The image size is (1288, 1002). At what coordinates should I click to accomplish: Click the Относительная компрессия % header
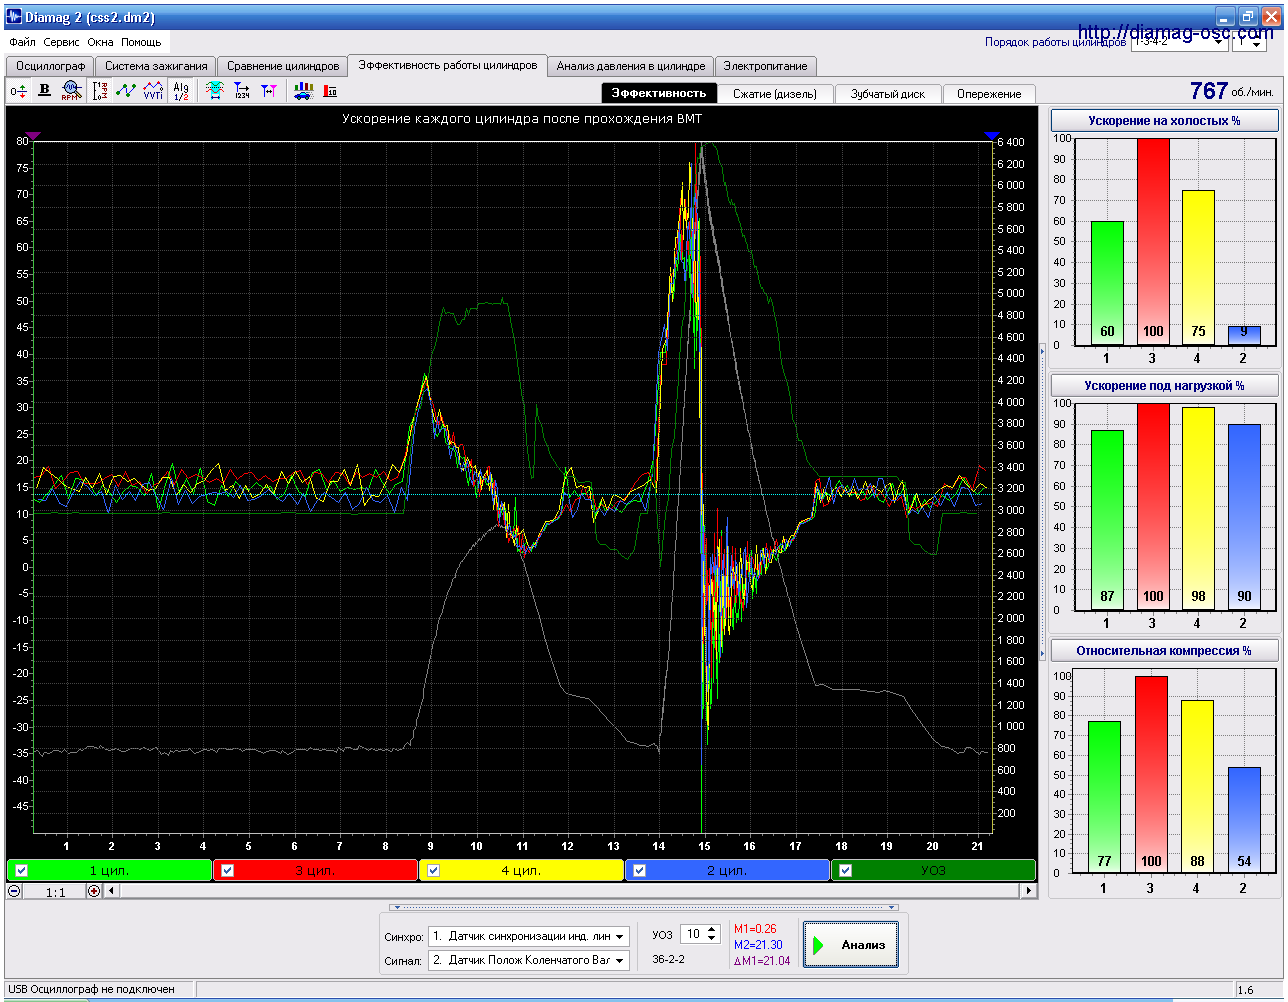[x=1164, y=651]
